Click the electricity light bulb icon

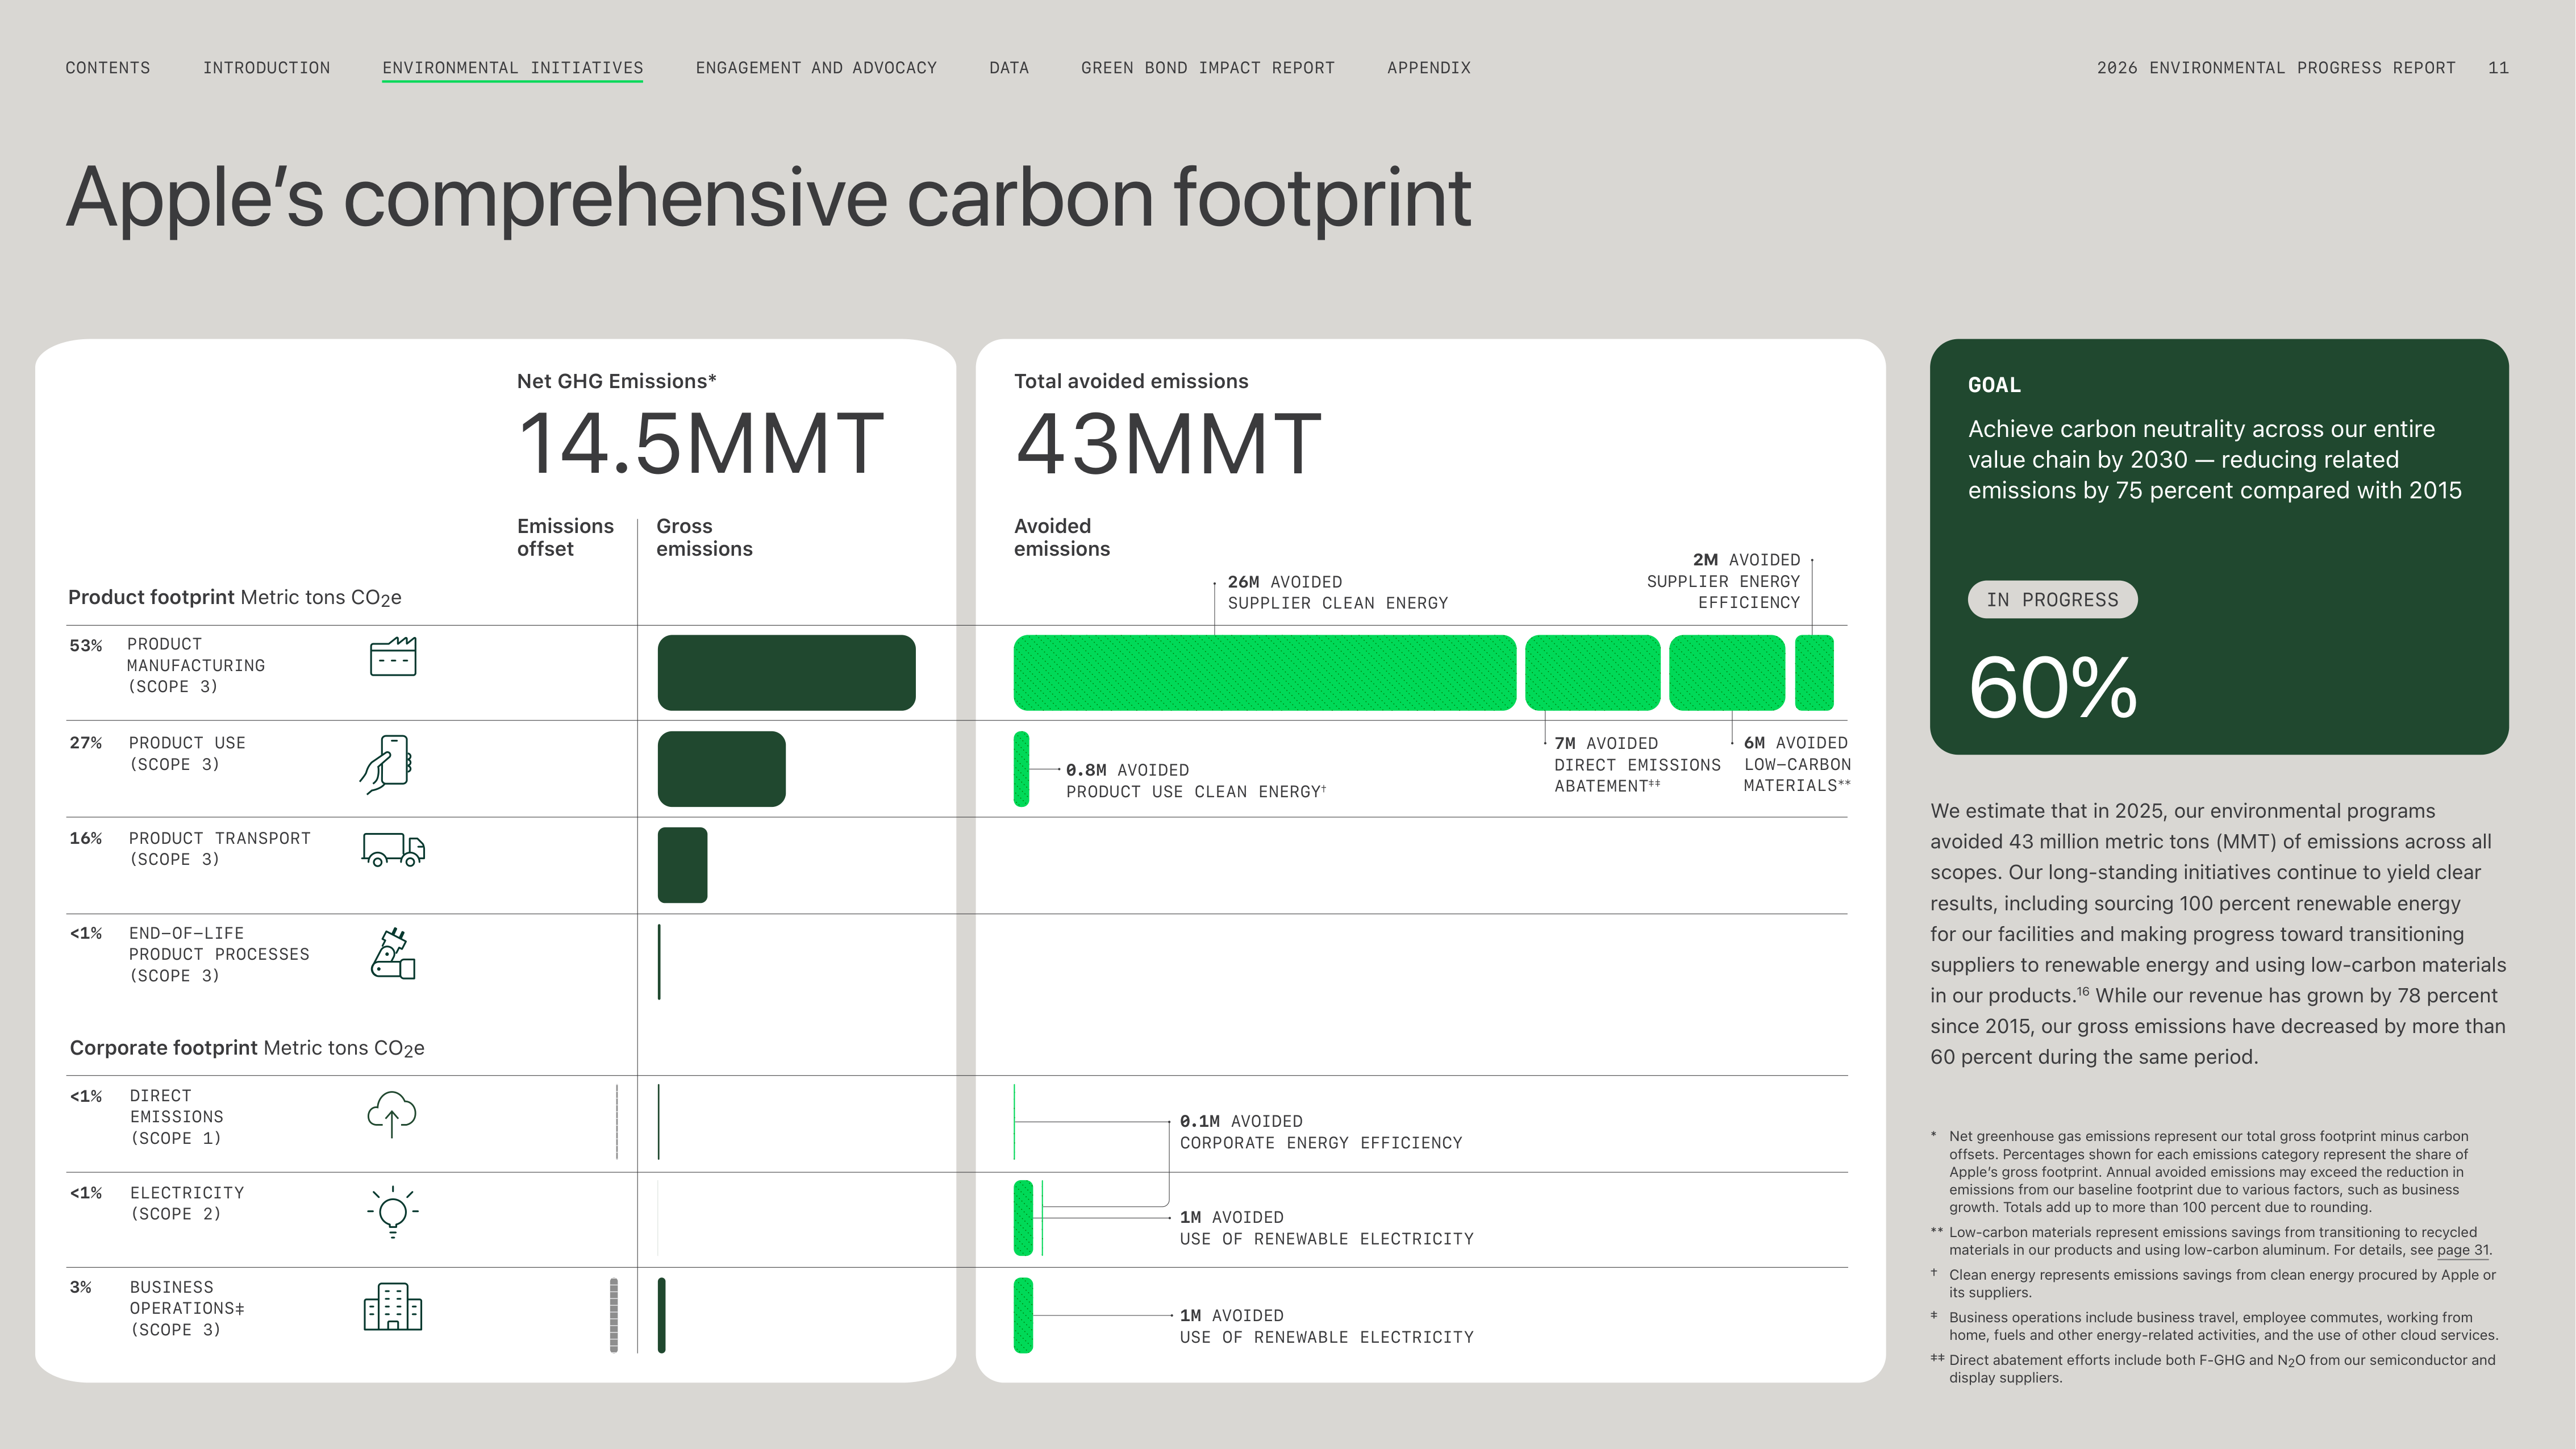coord(393,1211)
